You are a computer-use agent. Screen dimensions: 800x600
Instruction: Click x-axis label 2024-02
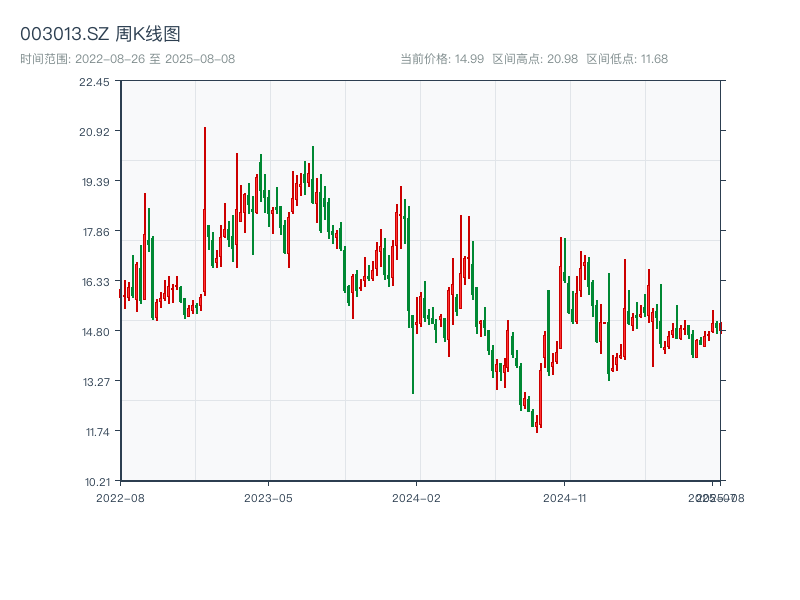click(416, 498)
